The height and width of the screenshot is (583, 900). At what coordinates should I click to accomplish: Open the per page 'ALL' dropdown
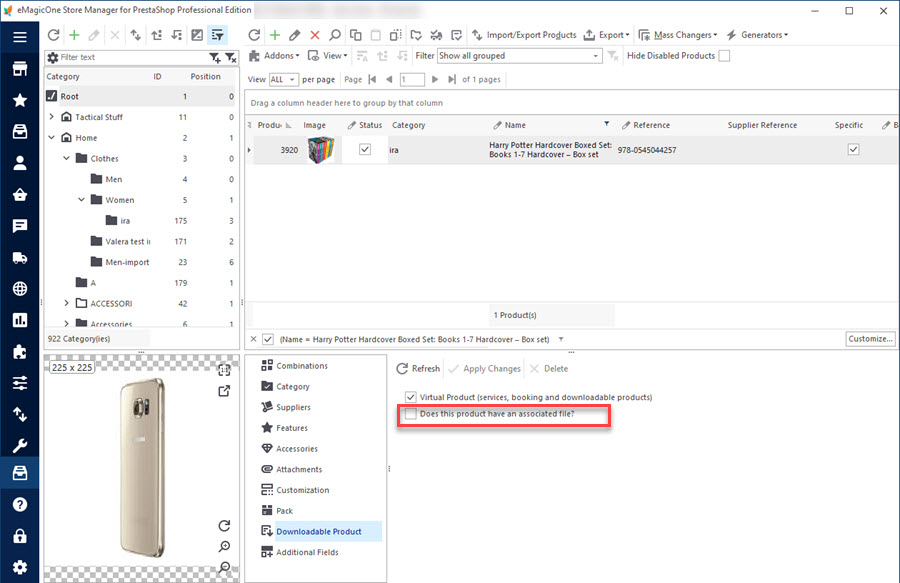point(284,80)
